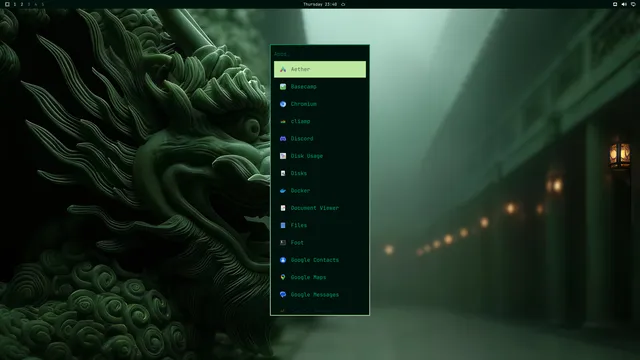The height and width of the screenshot is (360, 640).
Task: Open the menu icon in top-left bar
Action: pos(7,4)
